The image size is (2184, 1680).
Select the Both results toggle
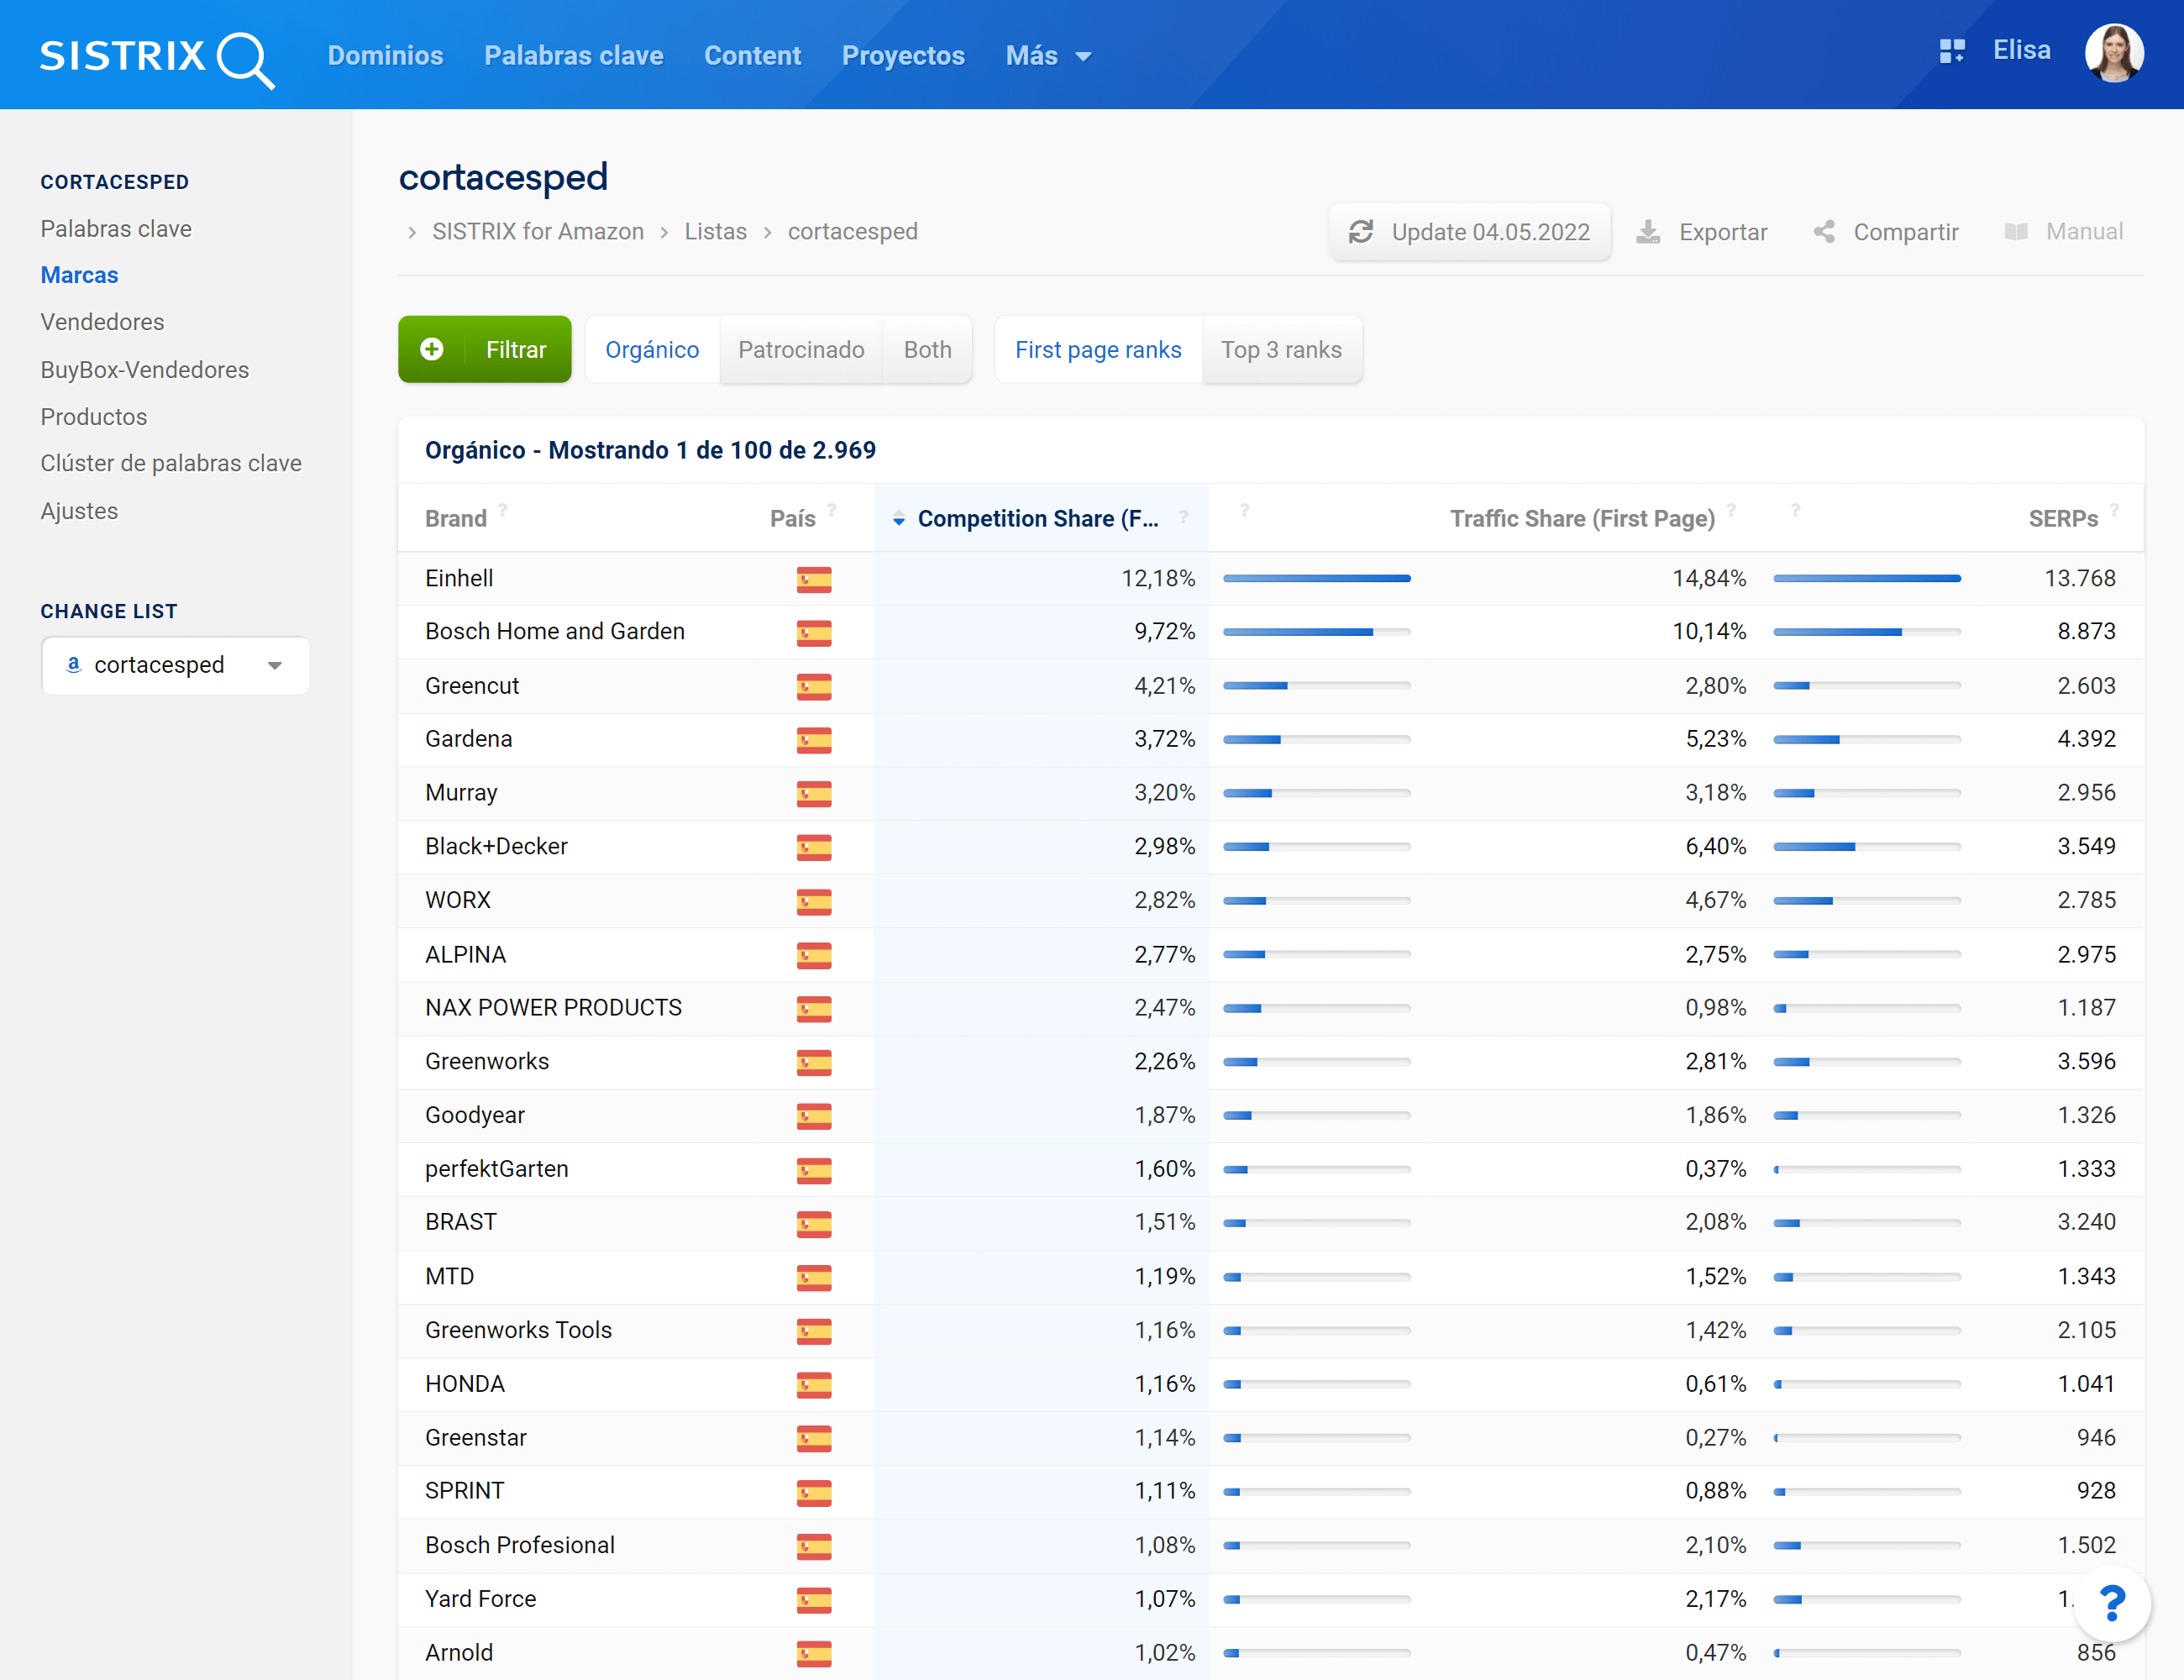[x=927, y=350]
